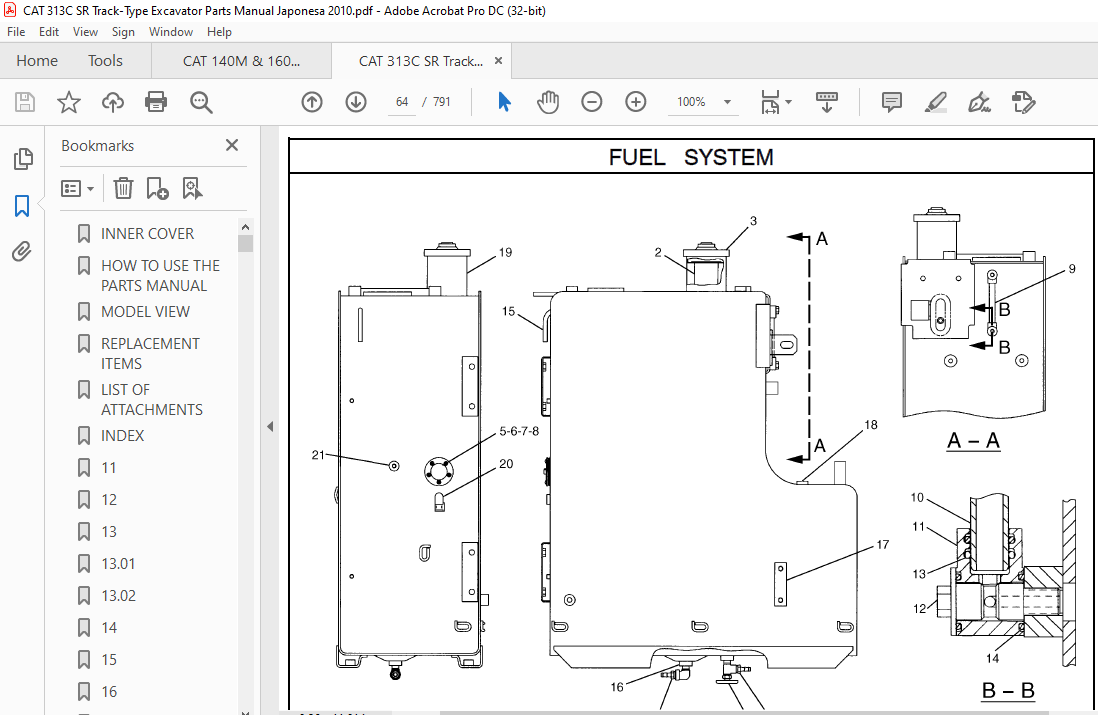Image resolution: width=1098 pixels, height=715 pixels.
Task: Open the bookmark options dropdown menu
Action: [x=77, y=188]
